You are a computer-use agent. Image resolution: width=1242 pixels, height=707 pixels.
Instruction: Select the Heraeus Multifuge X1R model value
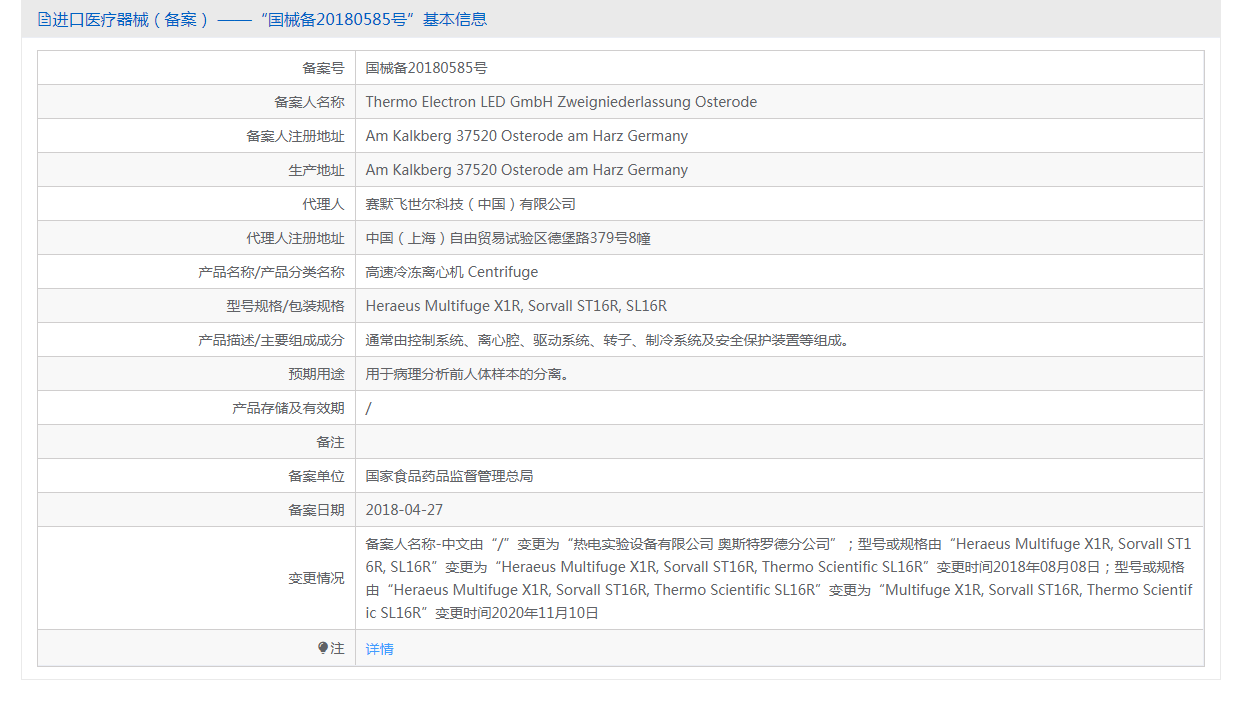click(x=516, y=306)
